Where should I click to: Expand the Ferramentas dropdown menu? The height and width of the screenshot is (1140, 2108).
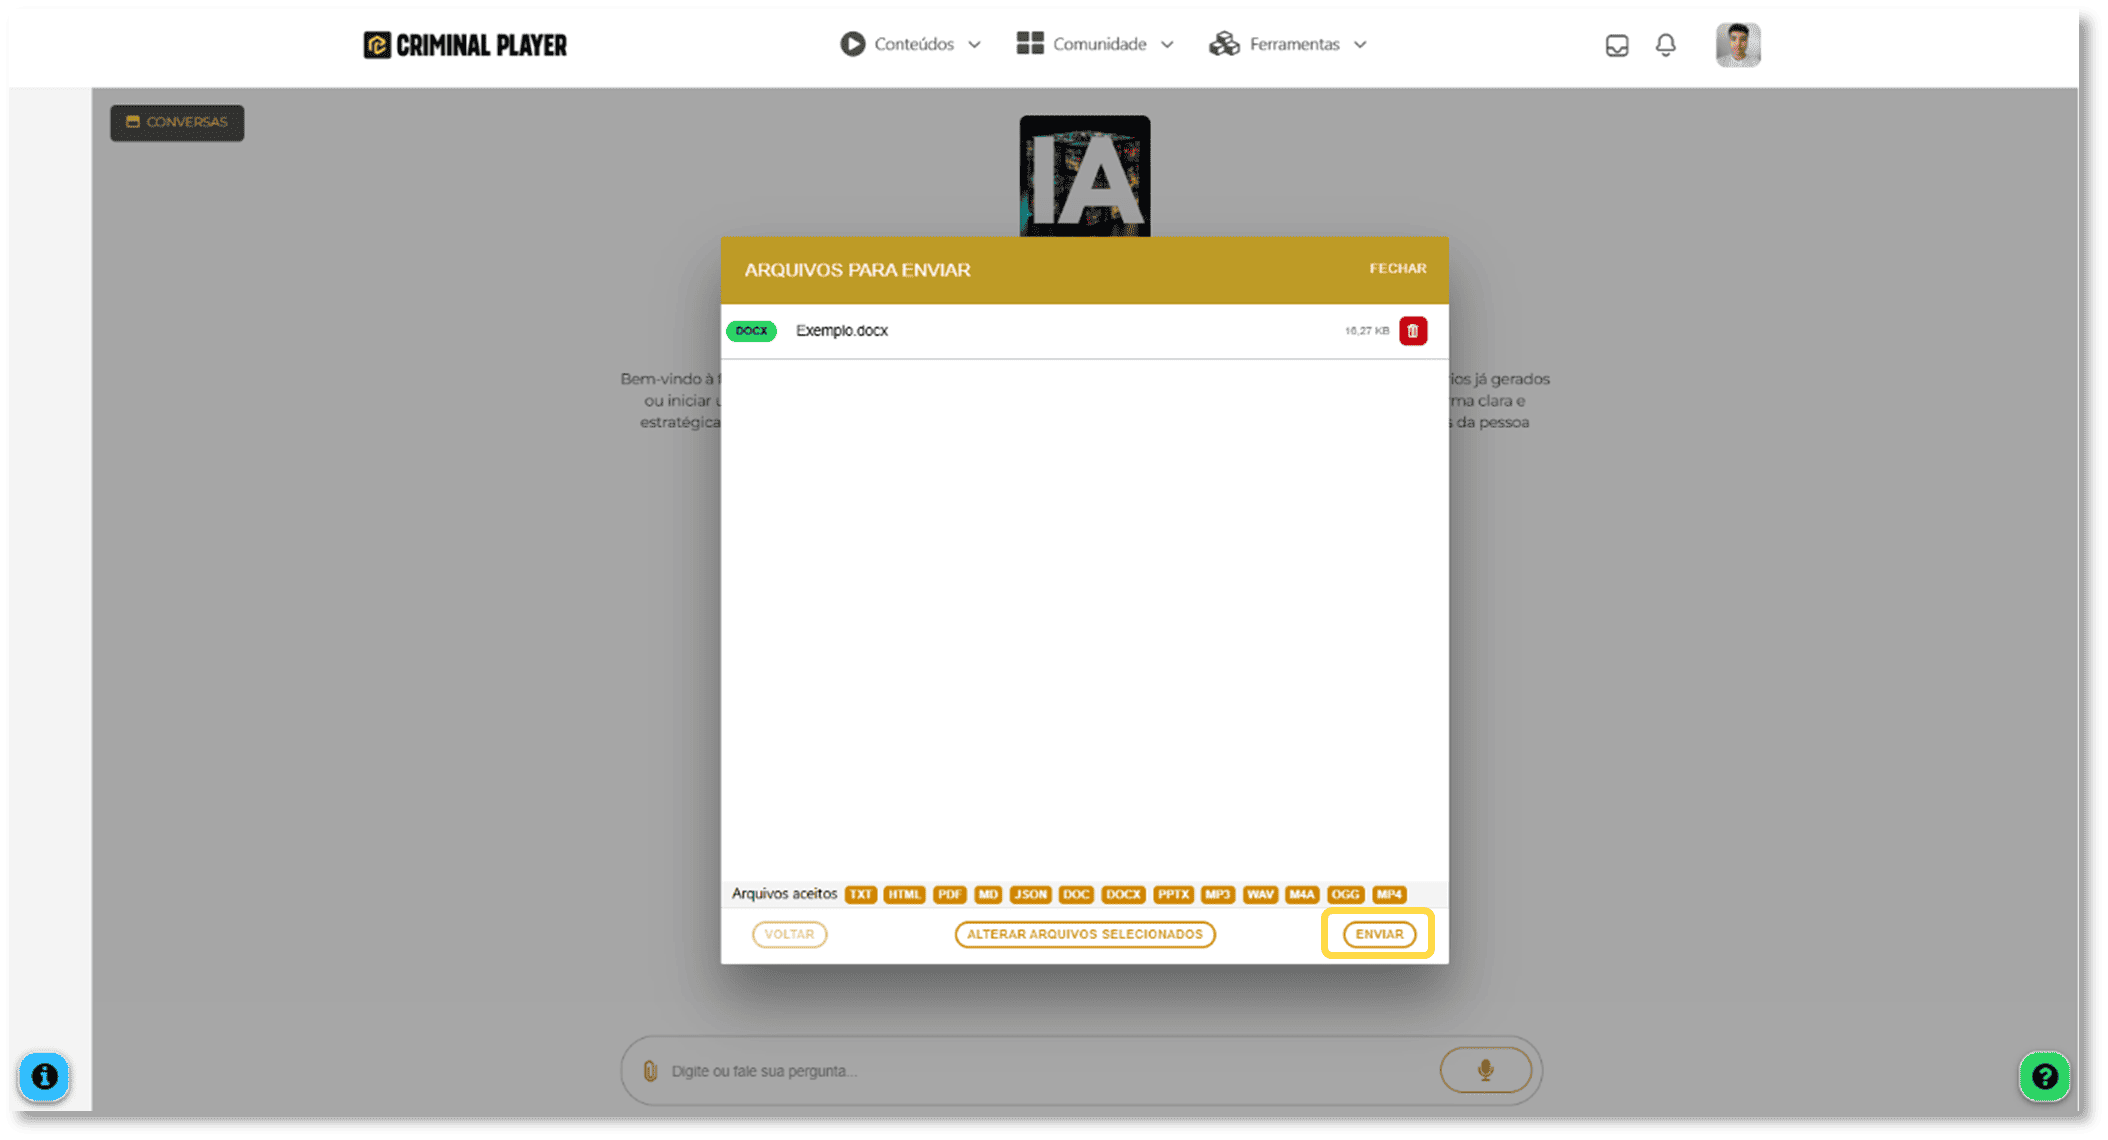[x=1288, y=44]
